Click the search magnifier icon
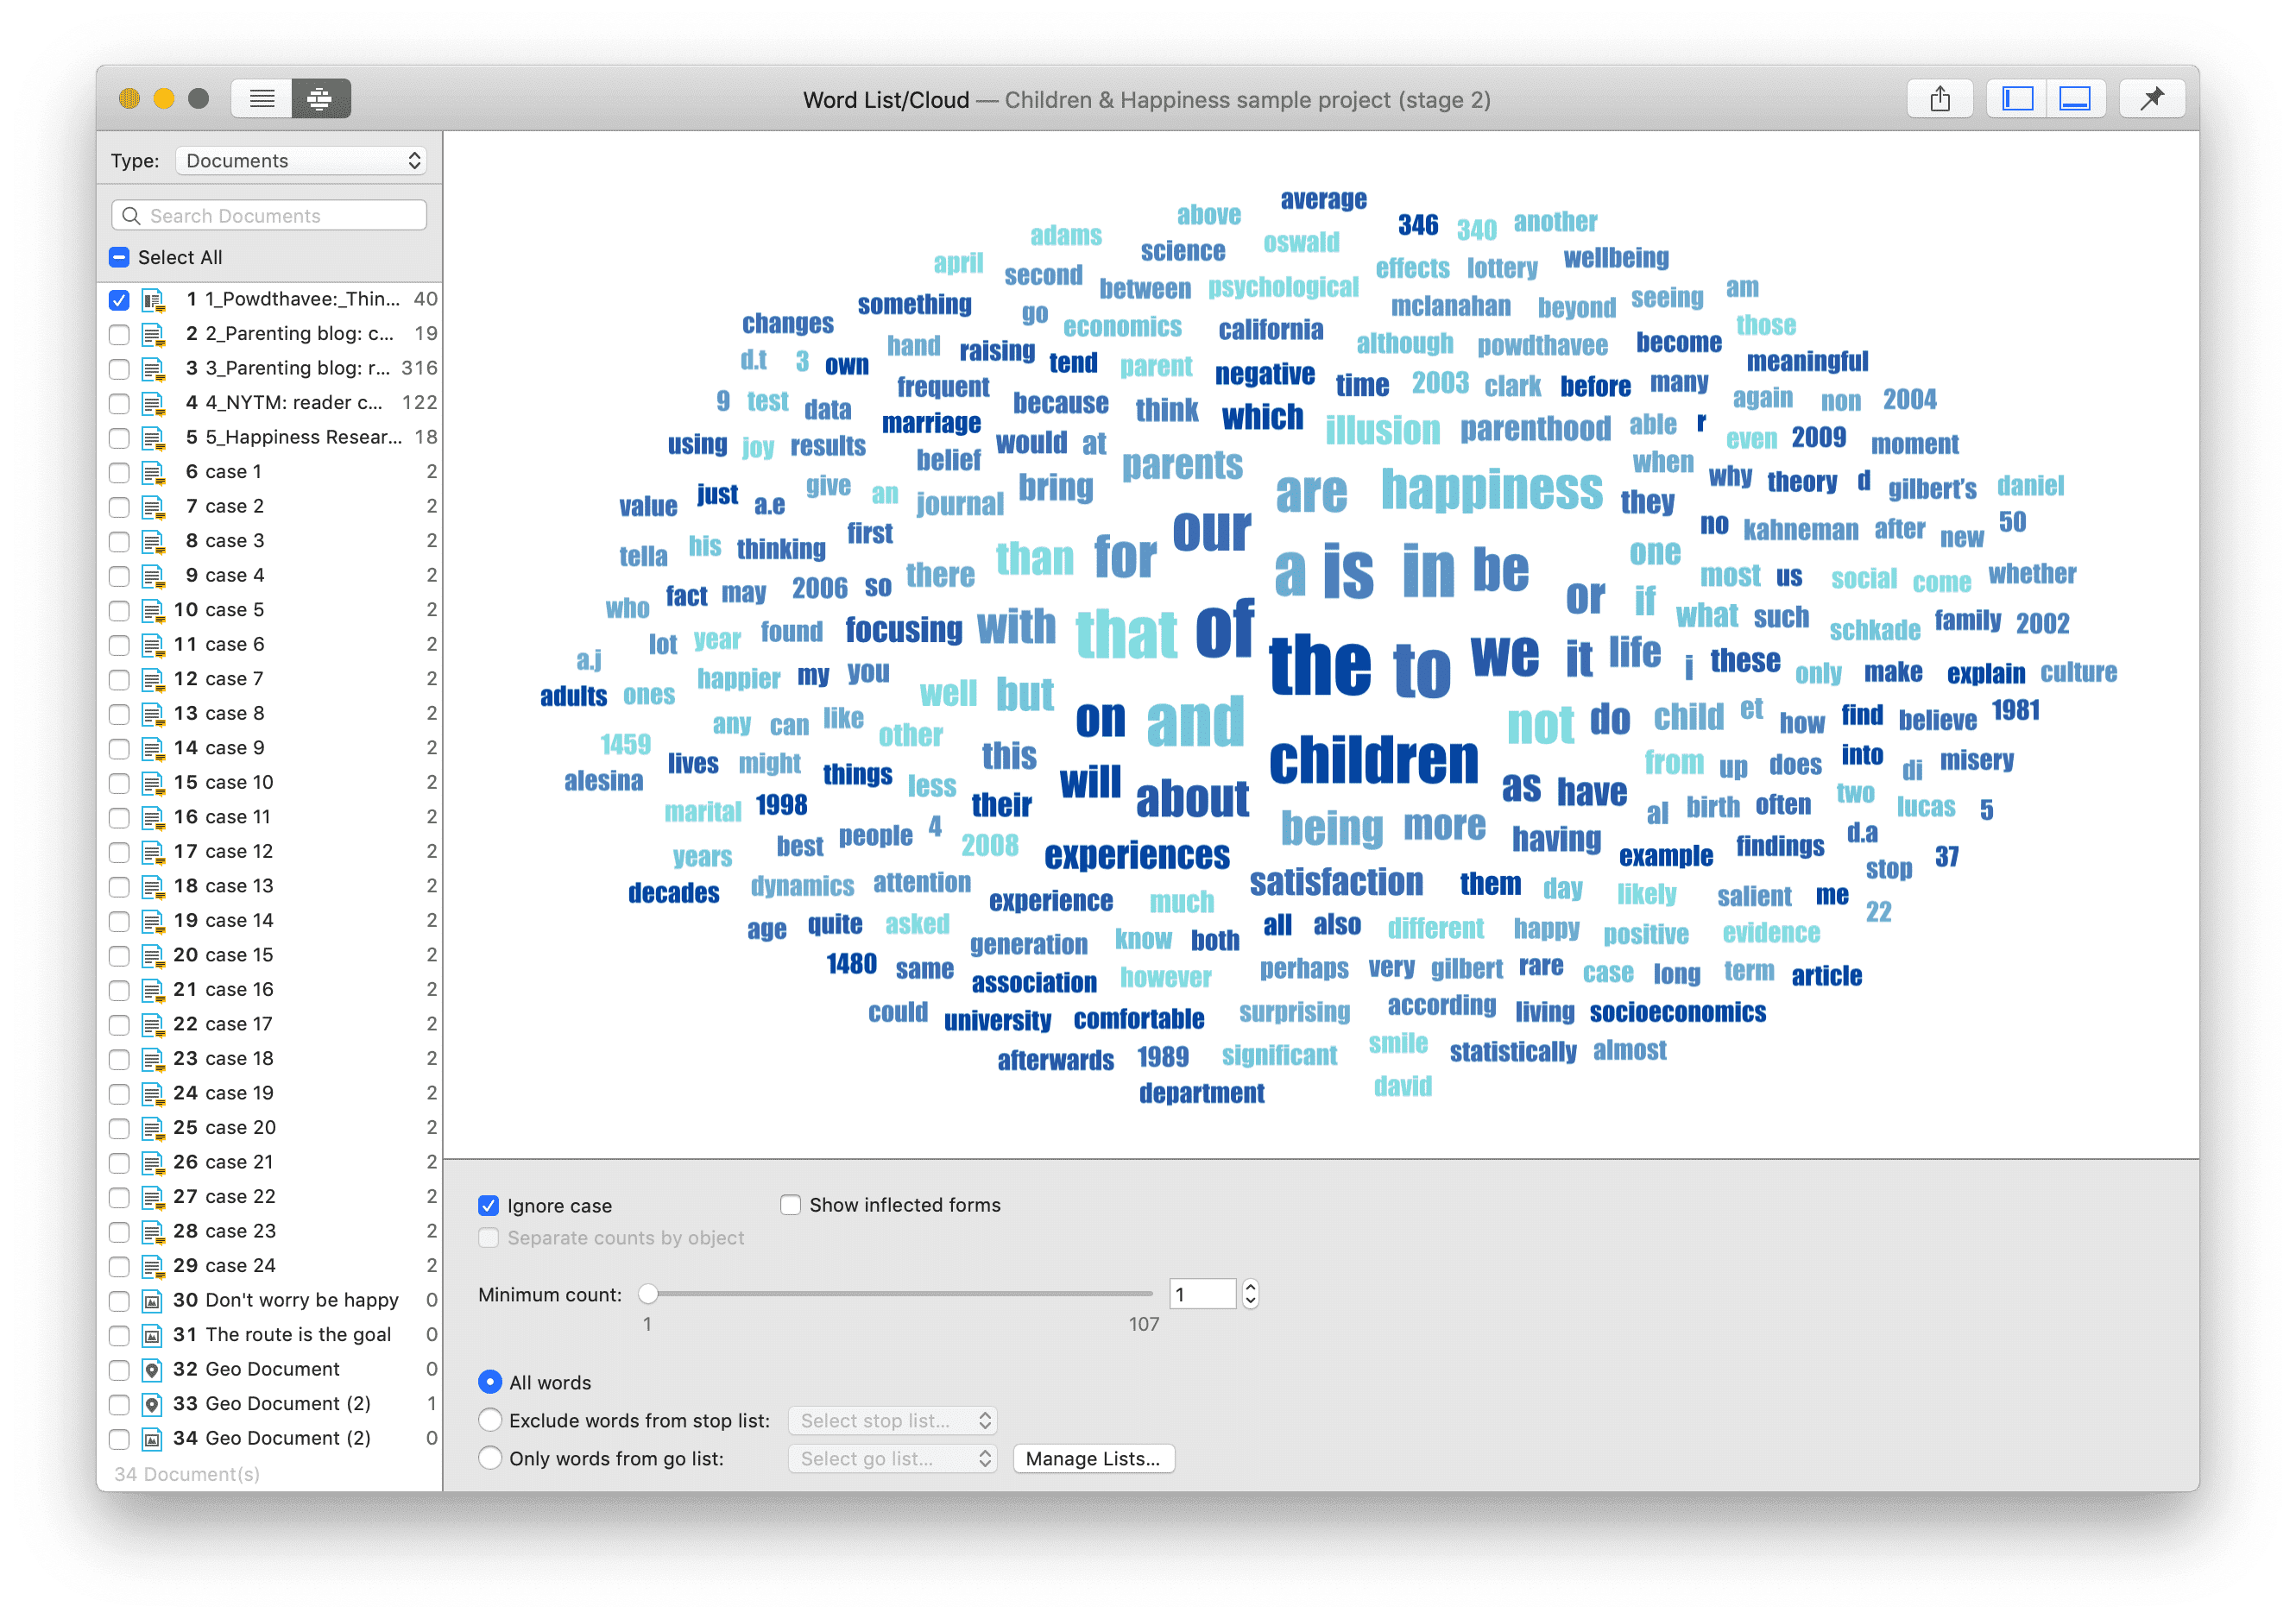 coord(131,216)
